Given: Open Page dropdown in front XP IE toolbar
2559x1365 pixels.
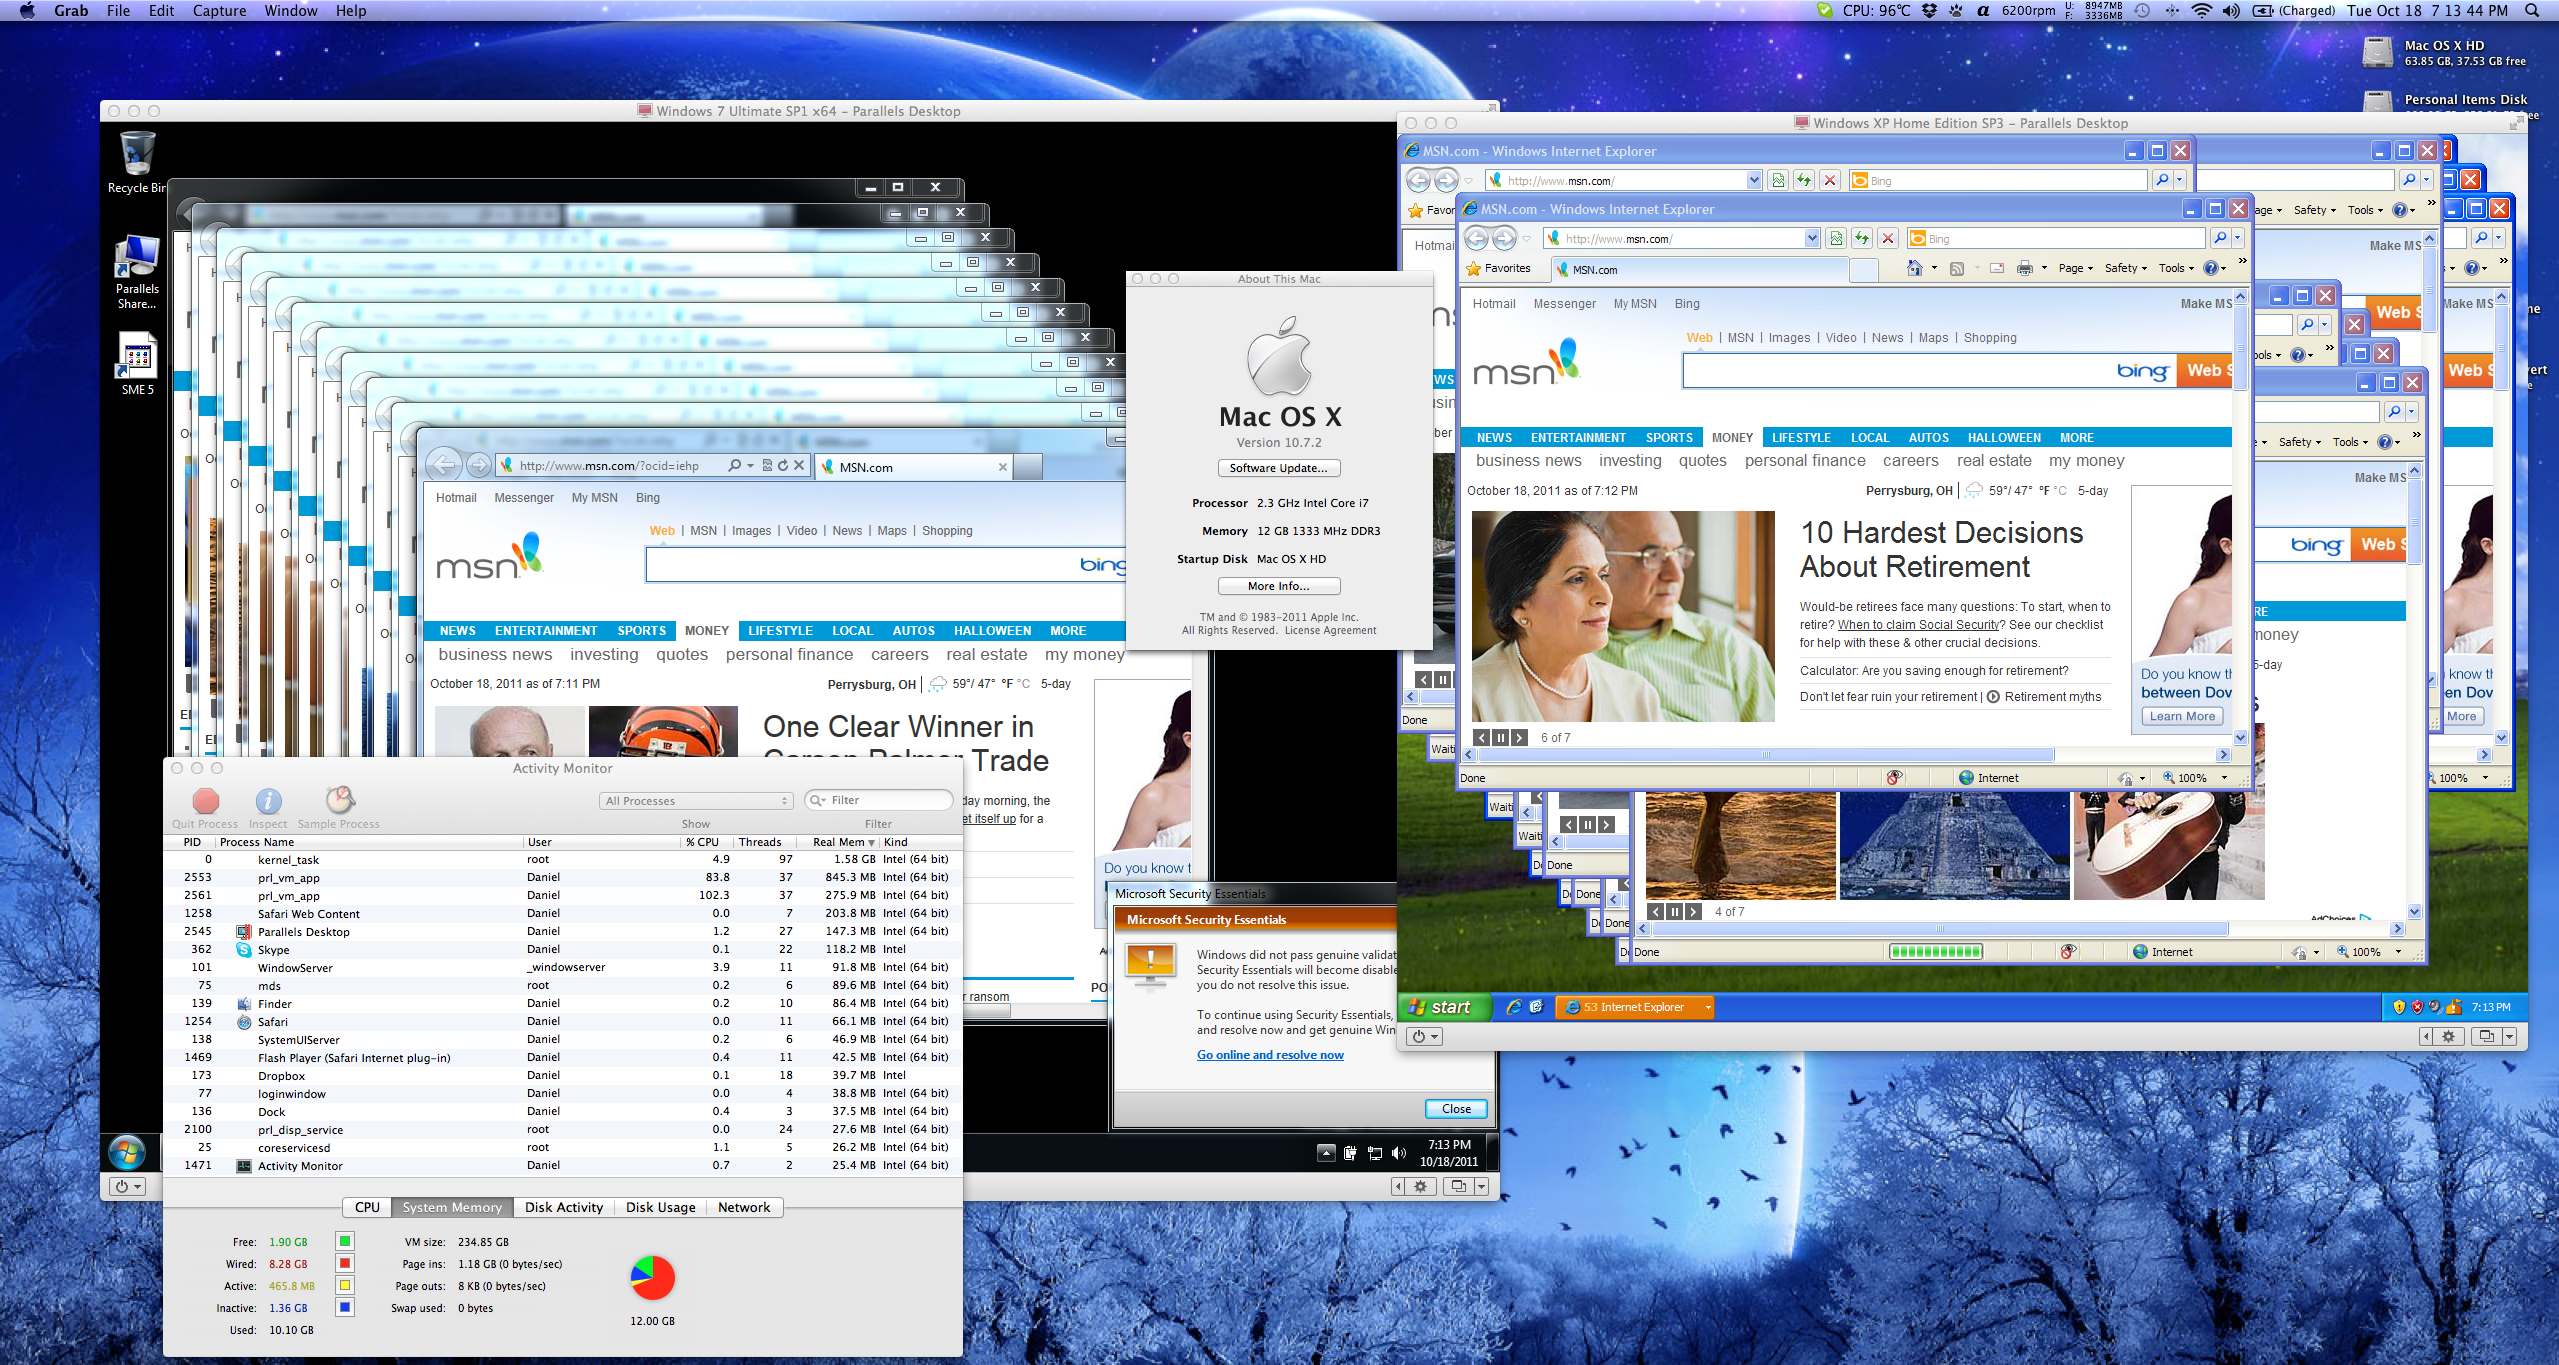Looking at the screenshot, I should [x=2075, y=268].
